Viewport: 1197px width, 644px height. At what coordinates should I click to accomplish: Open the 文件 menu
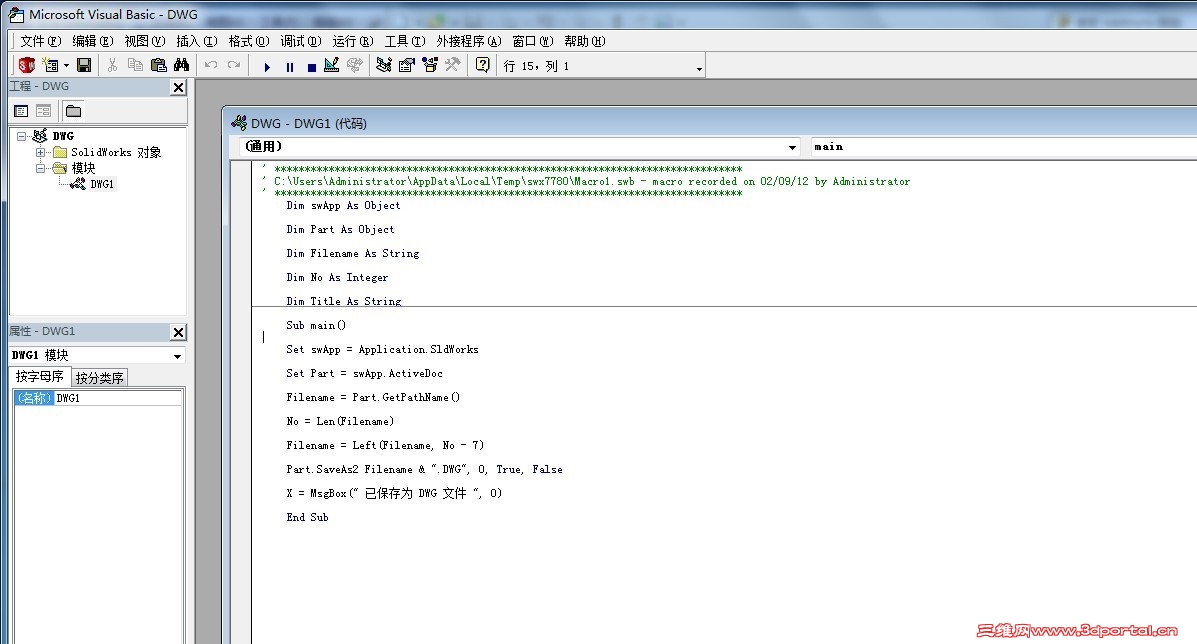point(40,41)
